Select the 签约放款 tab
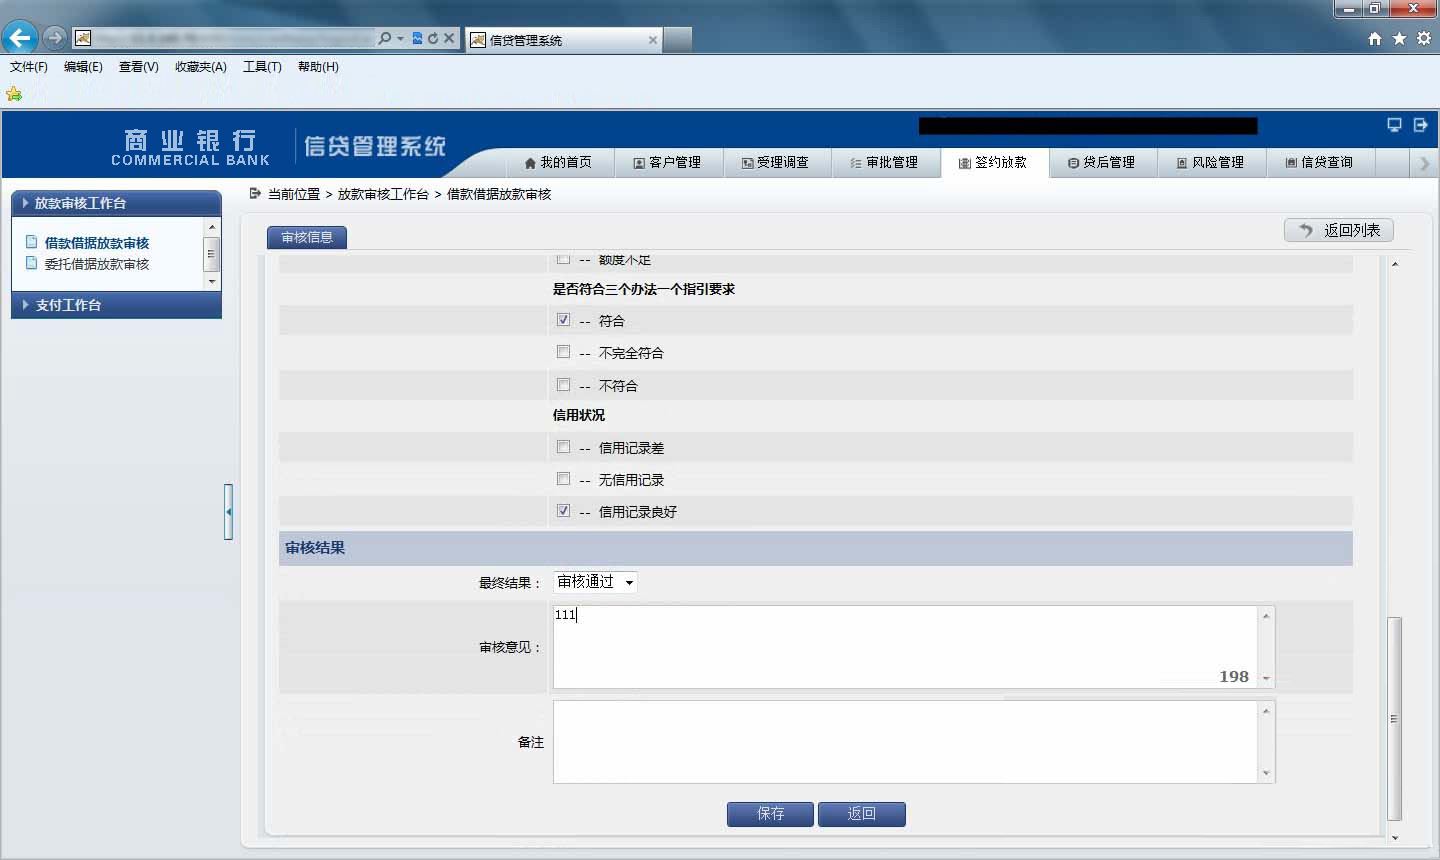Viewport: 1440px width, 860px height. click(993, 162)
